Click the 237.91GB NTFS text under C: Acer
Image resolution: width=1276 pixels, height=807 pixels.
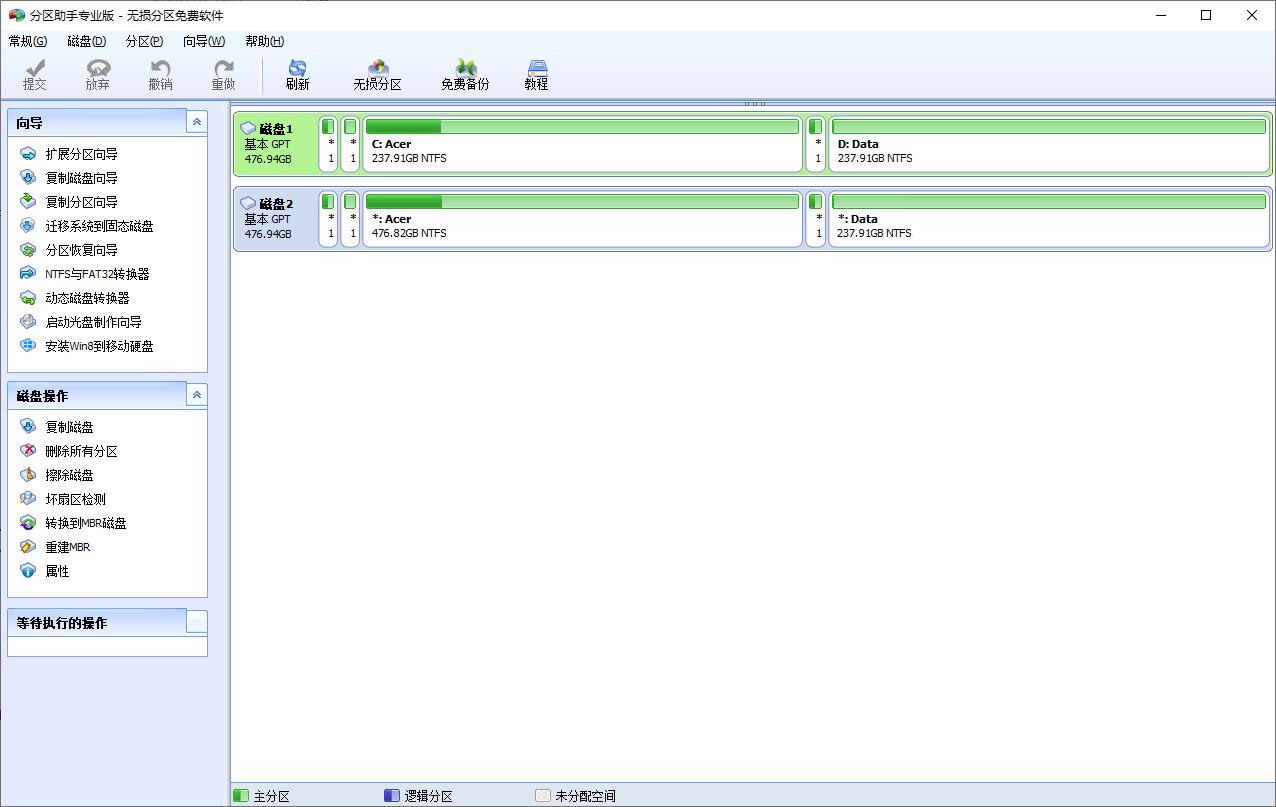pyautogui.click(x=409, y=158)
